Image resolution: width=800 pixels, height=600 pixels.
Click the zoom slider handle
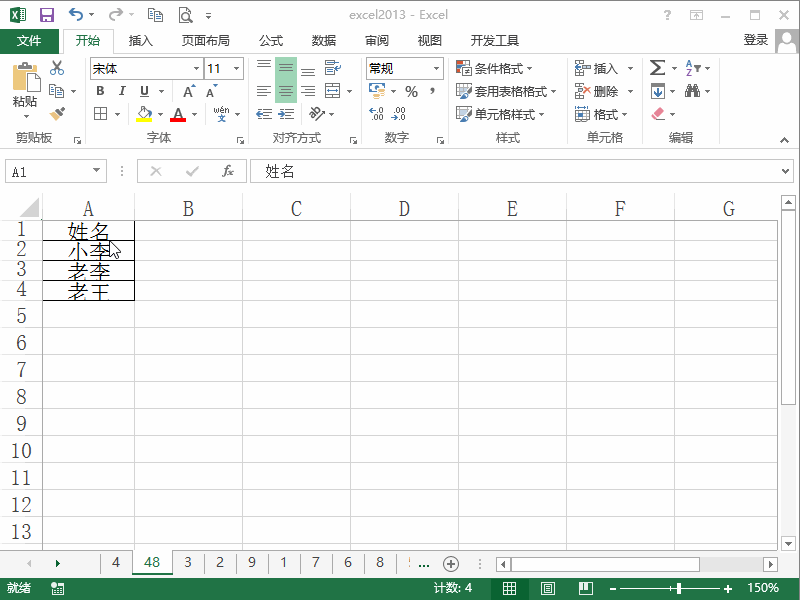(x=676, y=588)
